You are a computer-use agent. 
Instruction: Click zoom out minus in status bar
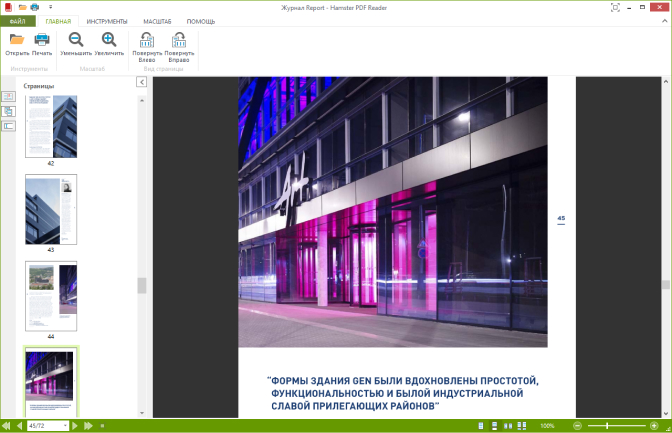[577, 426]
